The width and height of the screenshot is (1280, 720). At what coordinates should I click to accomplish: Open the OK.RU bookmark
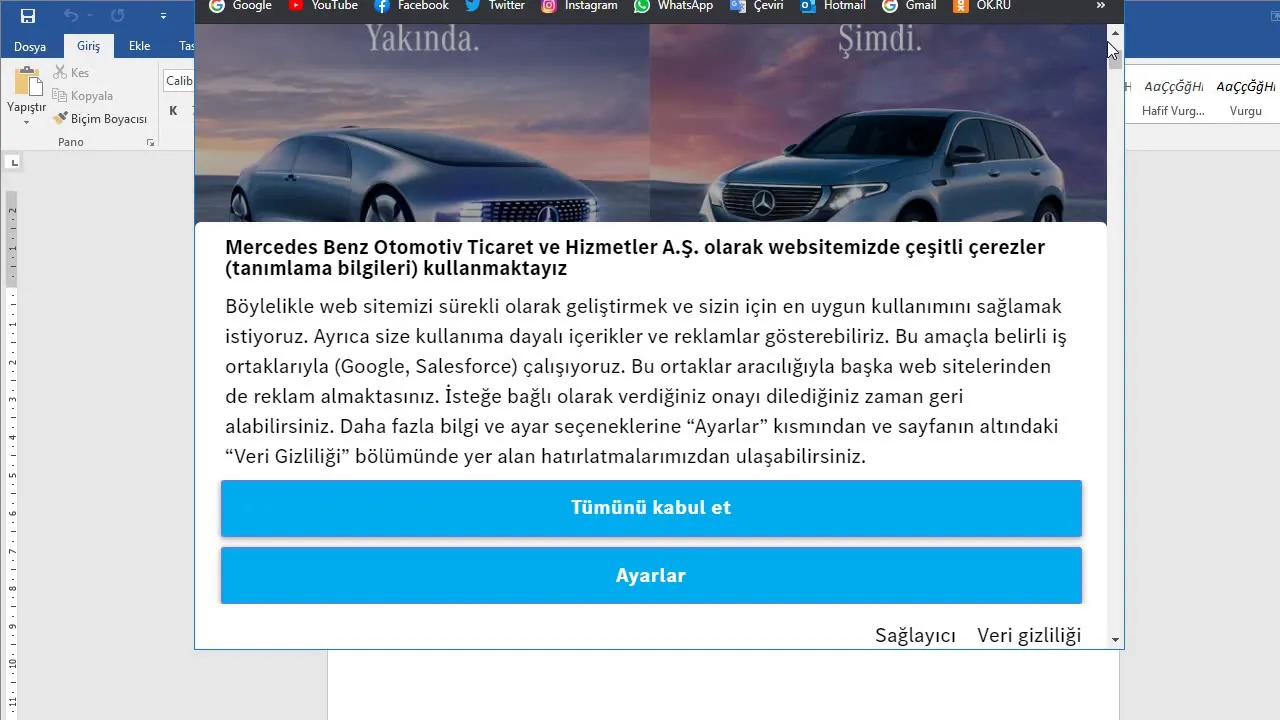[982, 5]
